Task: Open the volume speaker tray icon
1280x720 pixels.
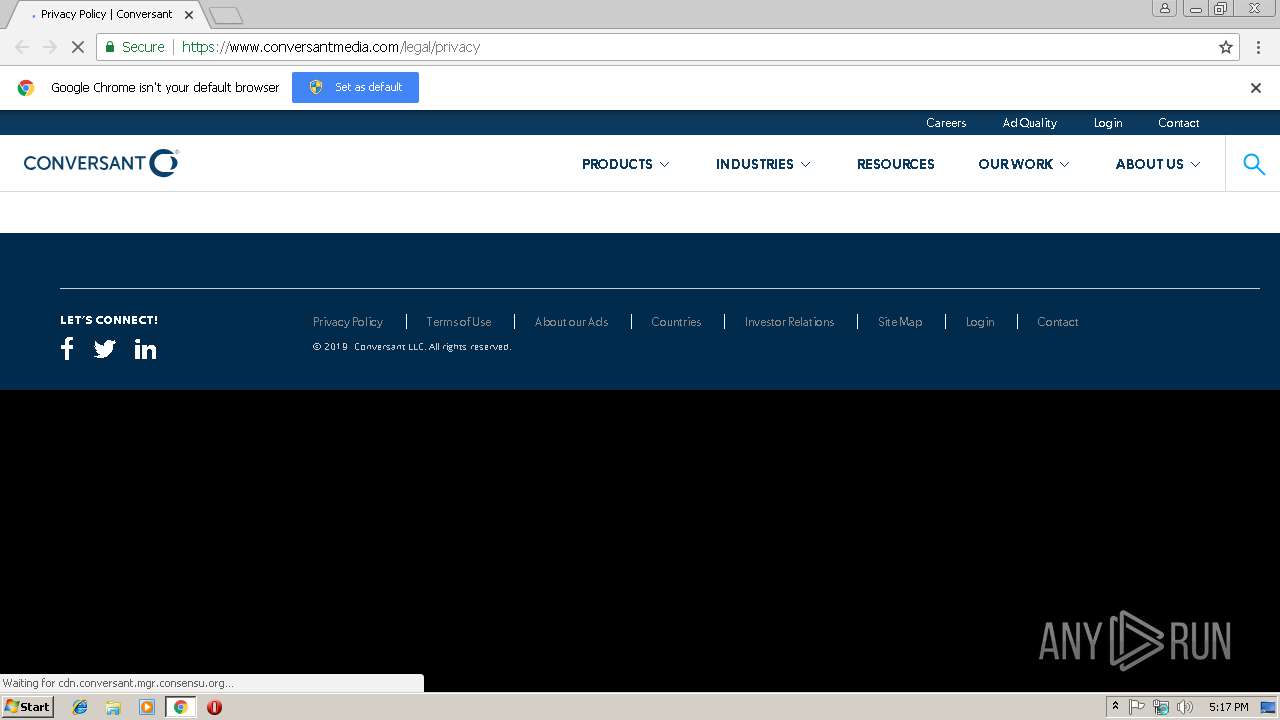Action: [x=1185, y=707]
